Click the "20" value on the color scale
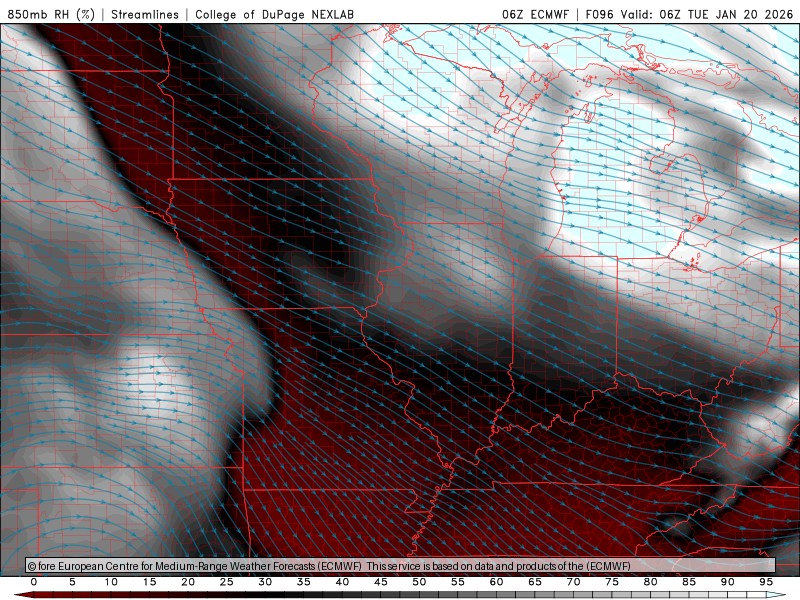Screen dimensions: 800x600 188,582
